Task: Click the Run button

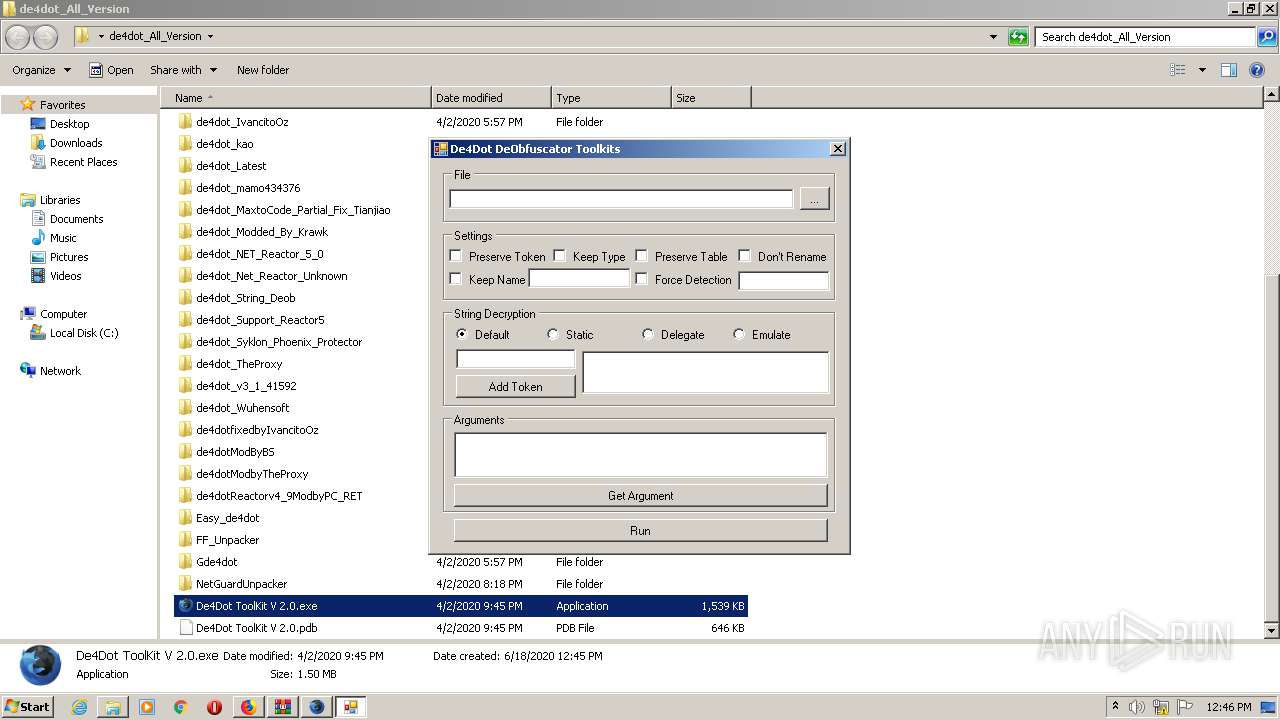Action: pyautogui.click(x=640, y=530)
